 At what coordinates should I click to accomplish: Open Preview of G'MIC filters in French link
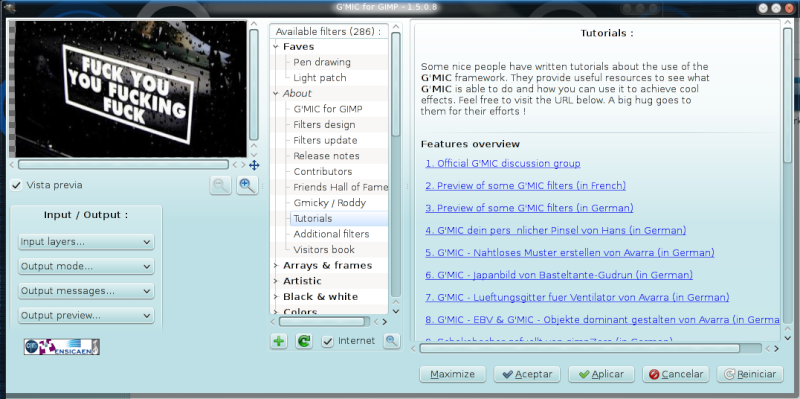coord(526,186)
